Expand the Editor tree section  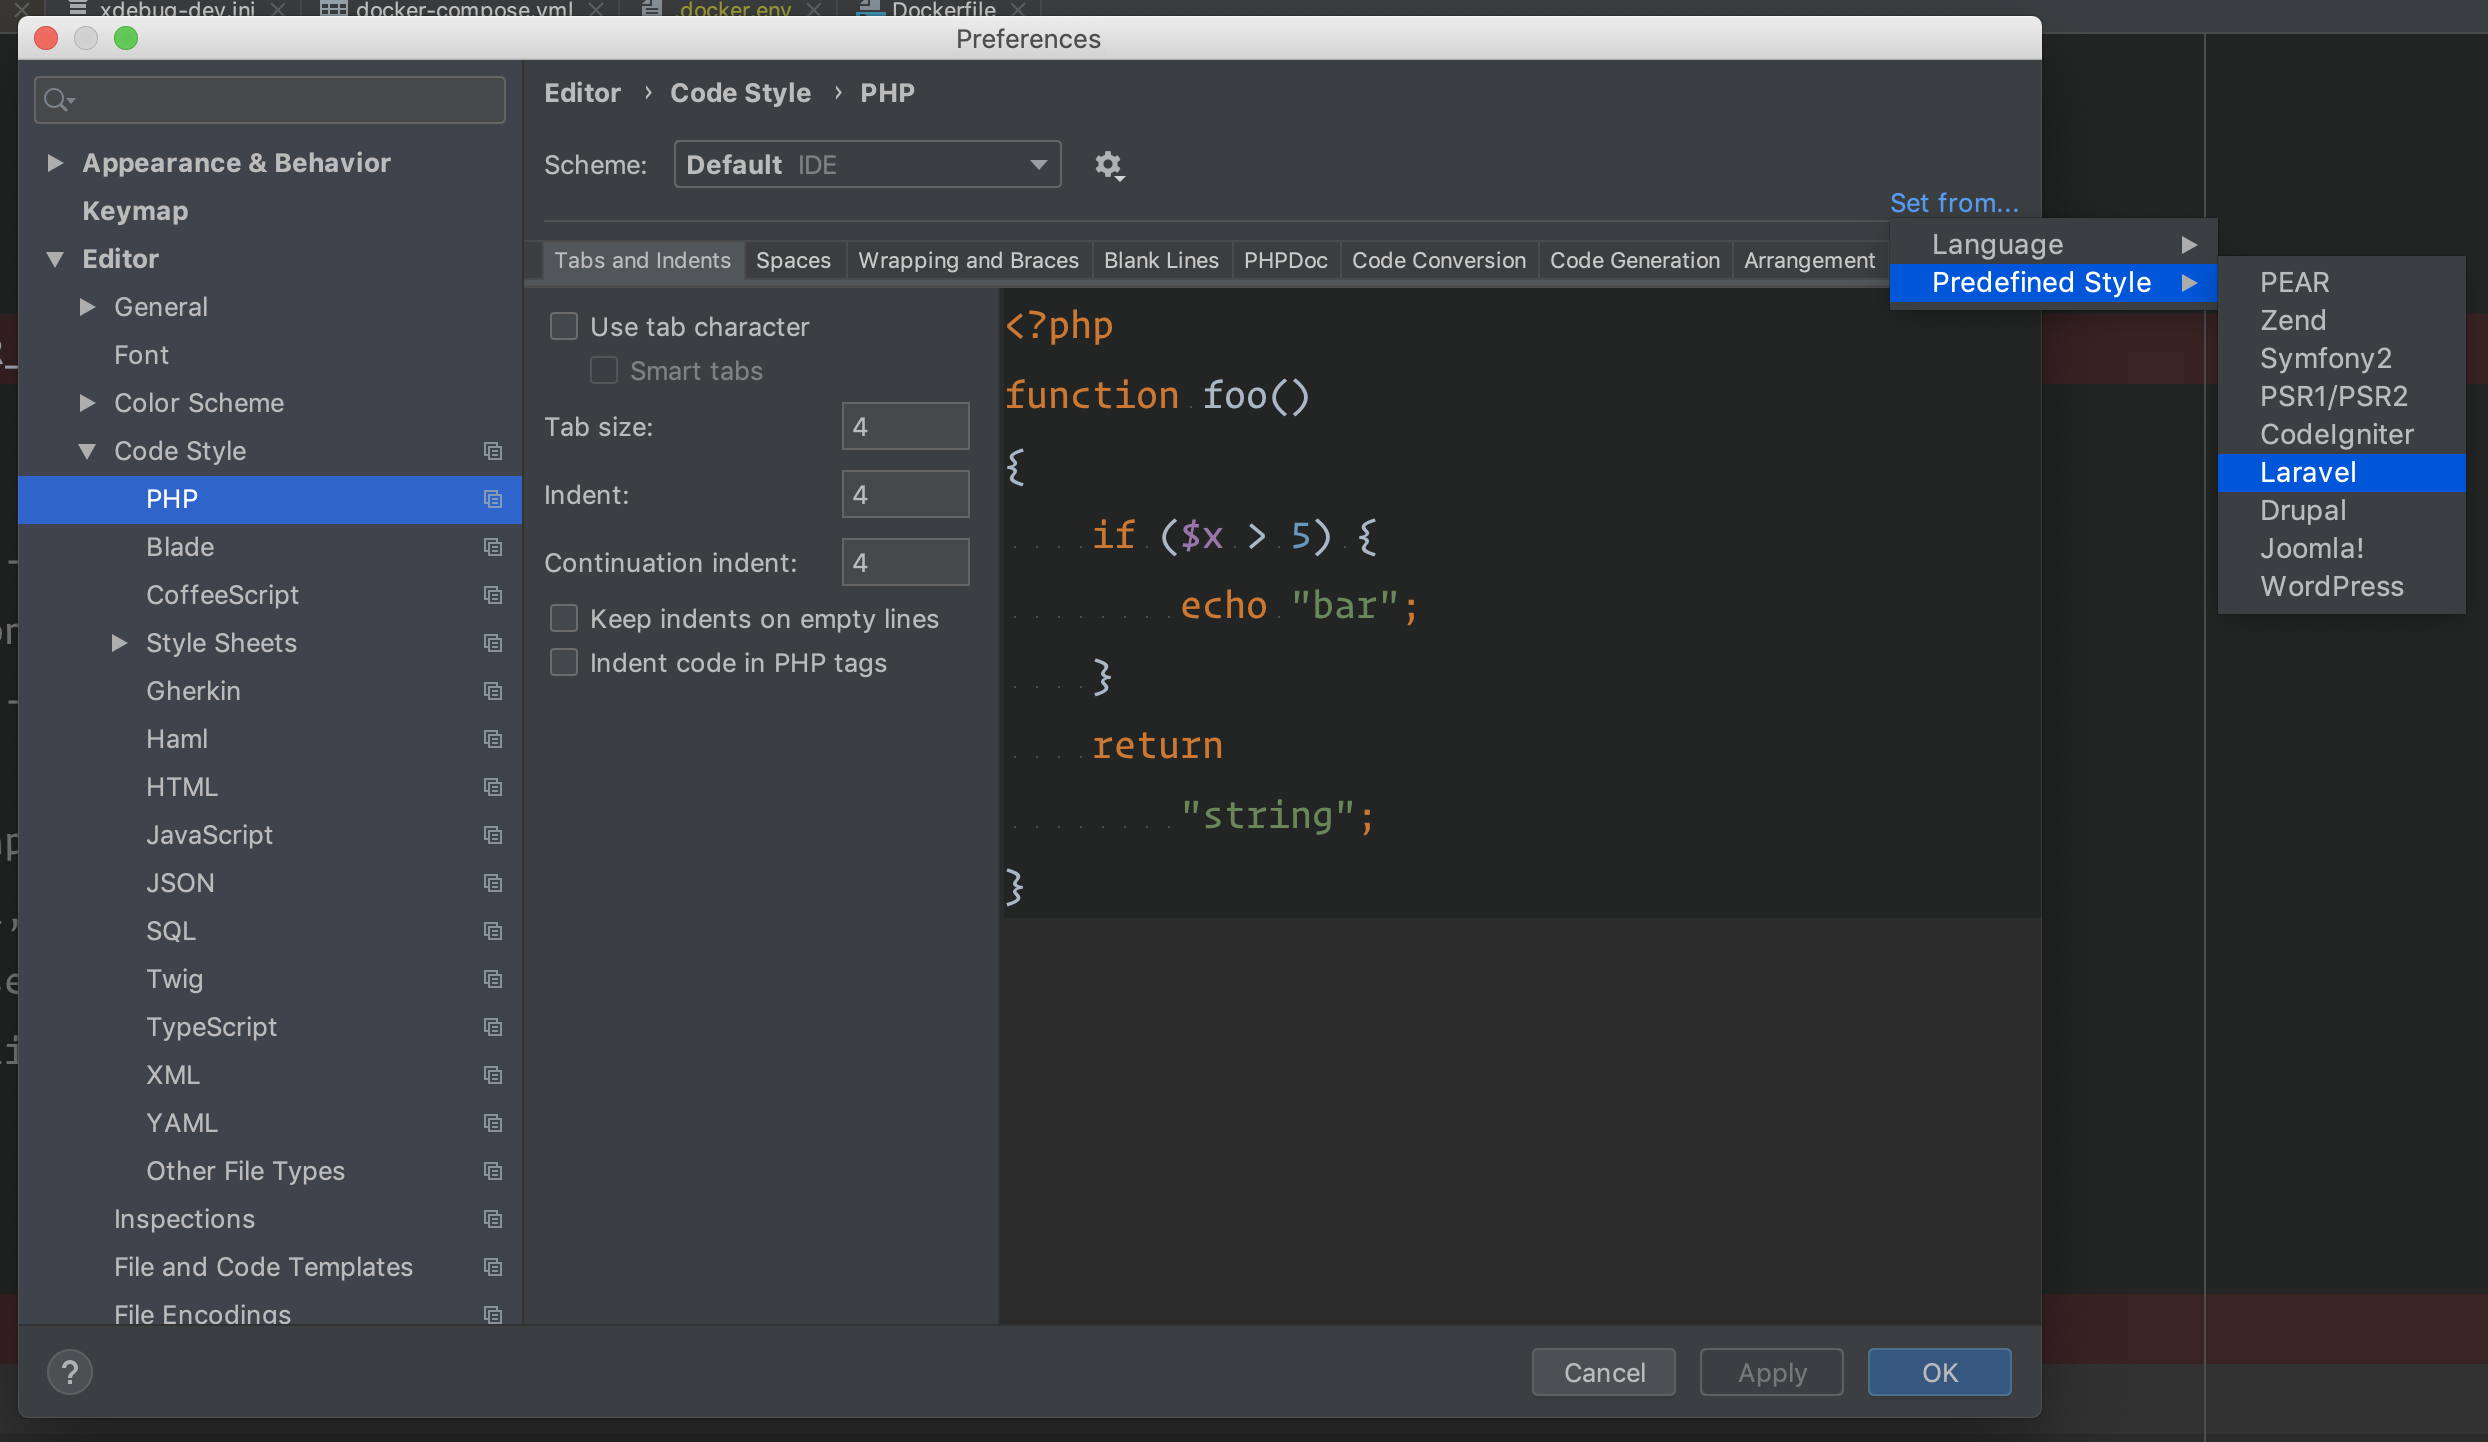(60, 258)
